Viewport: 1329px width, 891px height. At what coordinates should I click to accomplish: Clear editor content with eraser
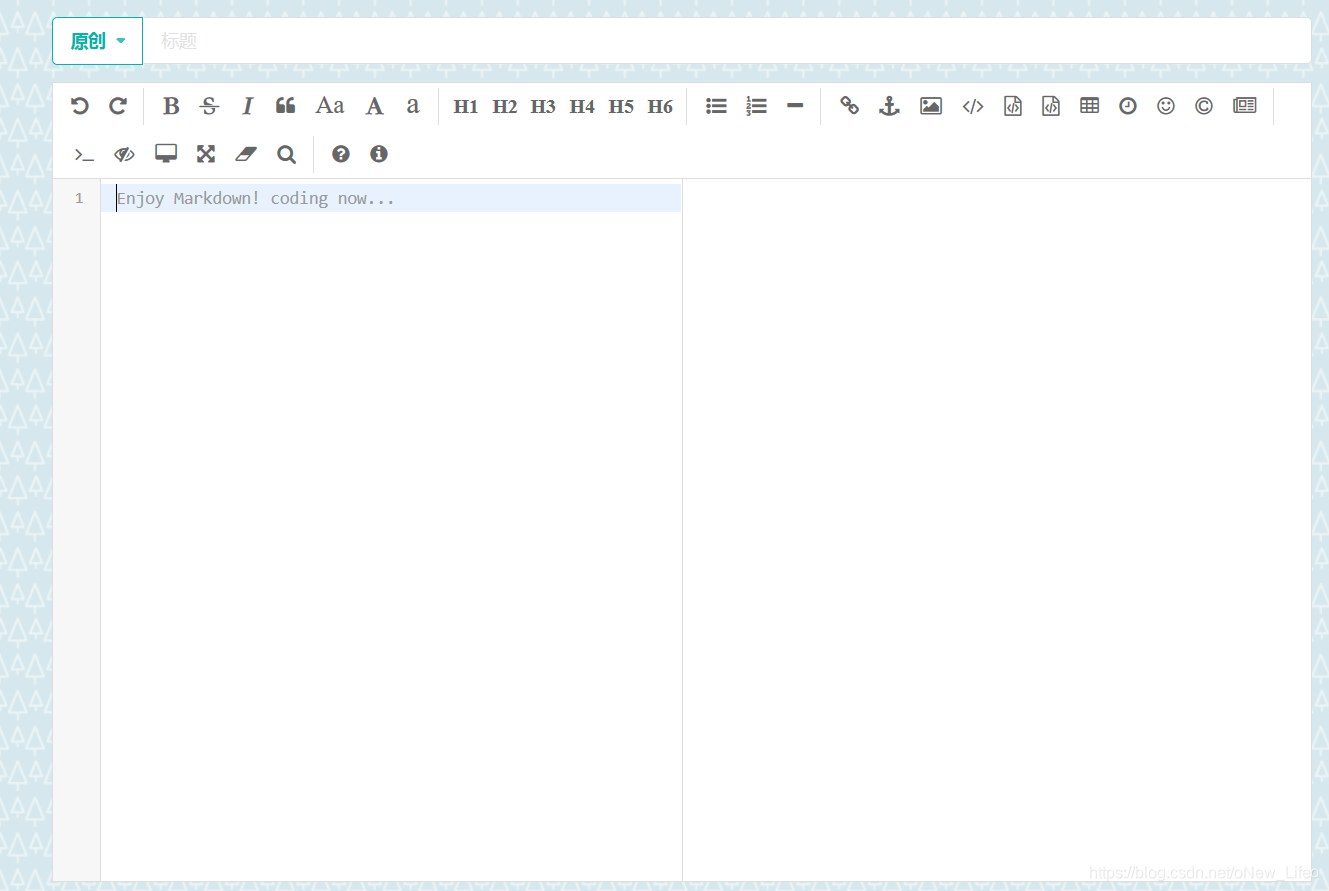[246, 154]
